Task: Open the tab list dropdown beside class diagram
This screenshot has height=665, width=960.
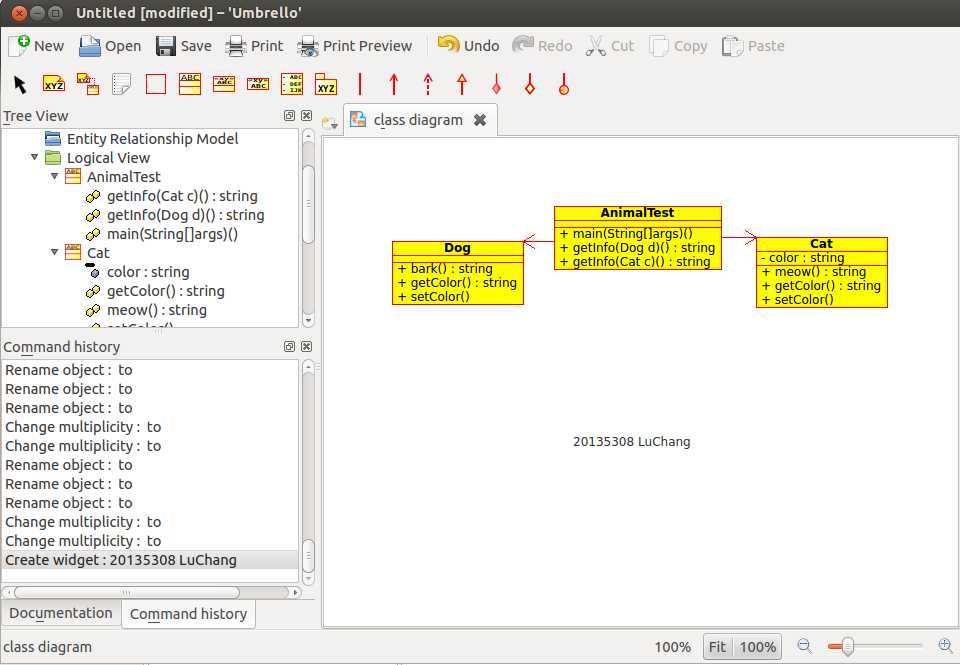Action: (330, 123)
